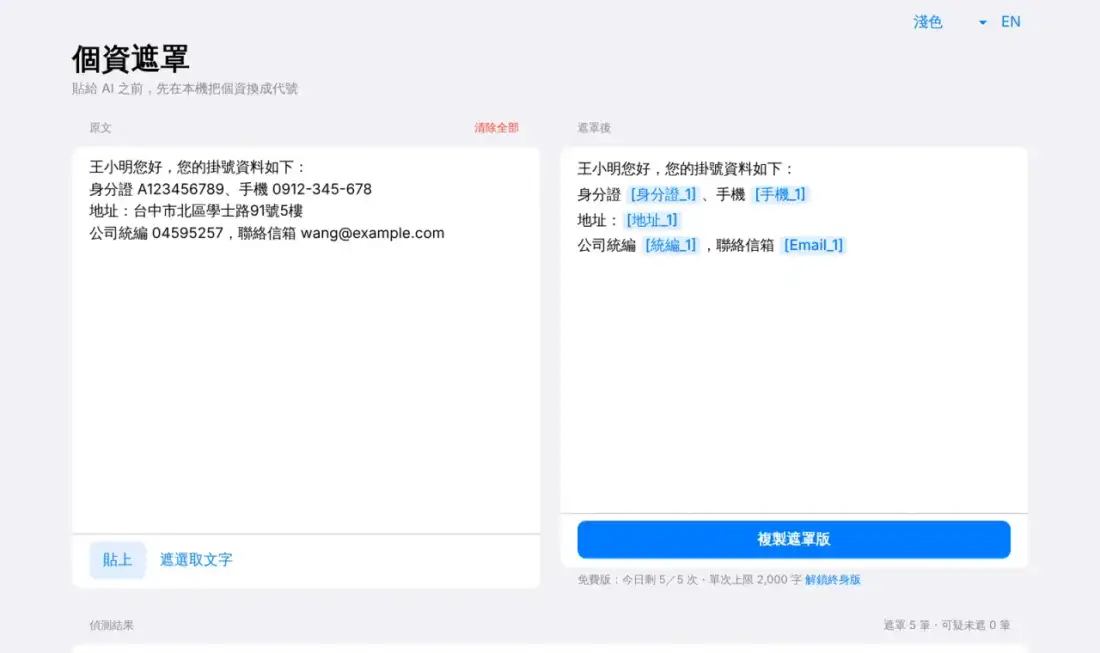1100x653 pixels.
Task: Click the [身分證_1] token
Action: click(663, 194)
